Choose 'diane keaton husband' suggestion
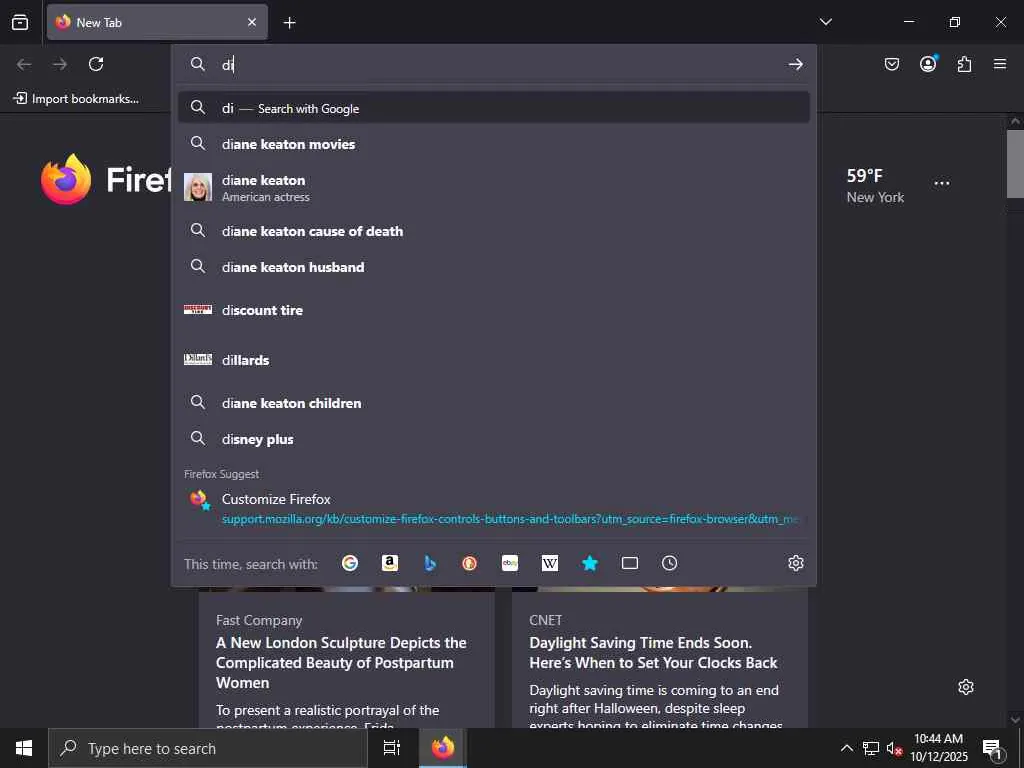 coord(494,266)
